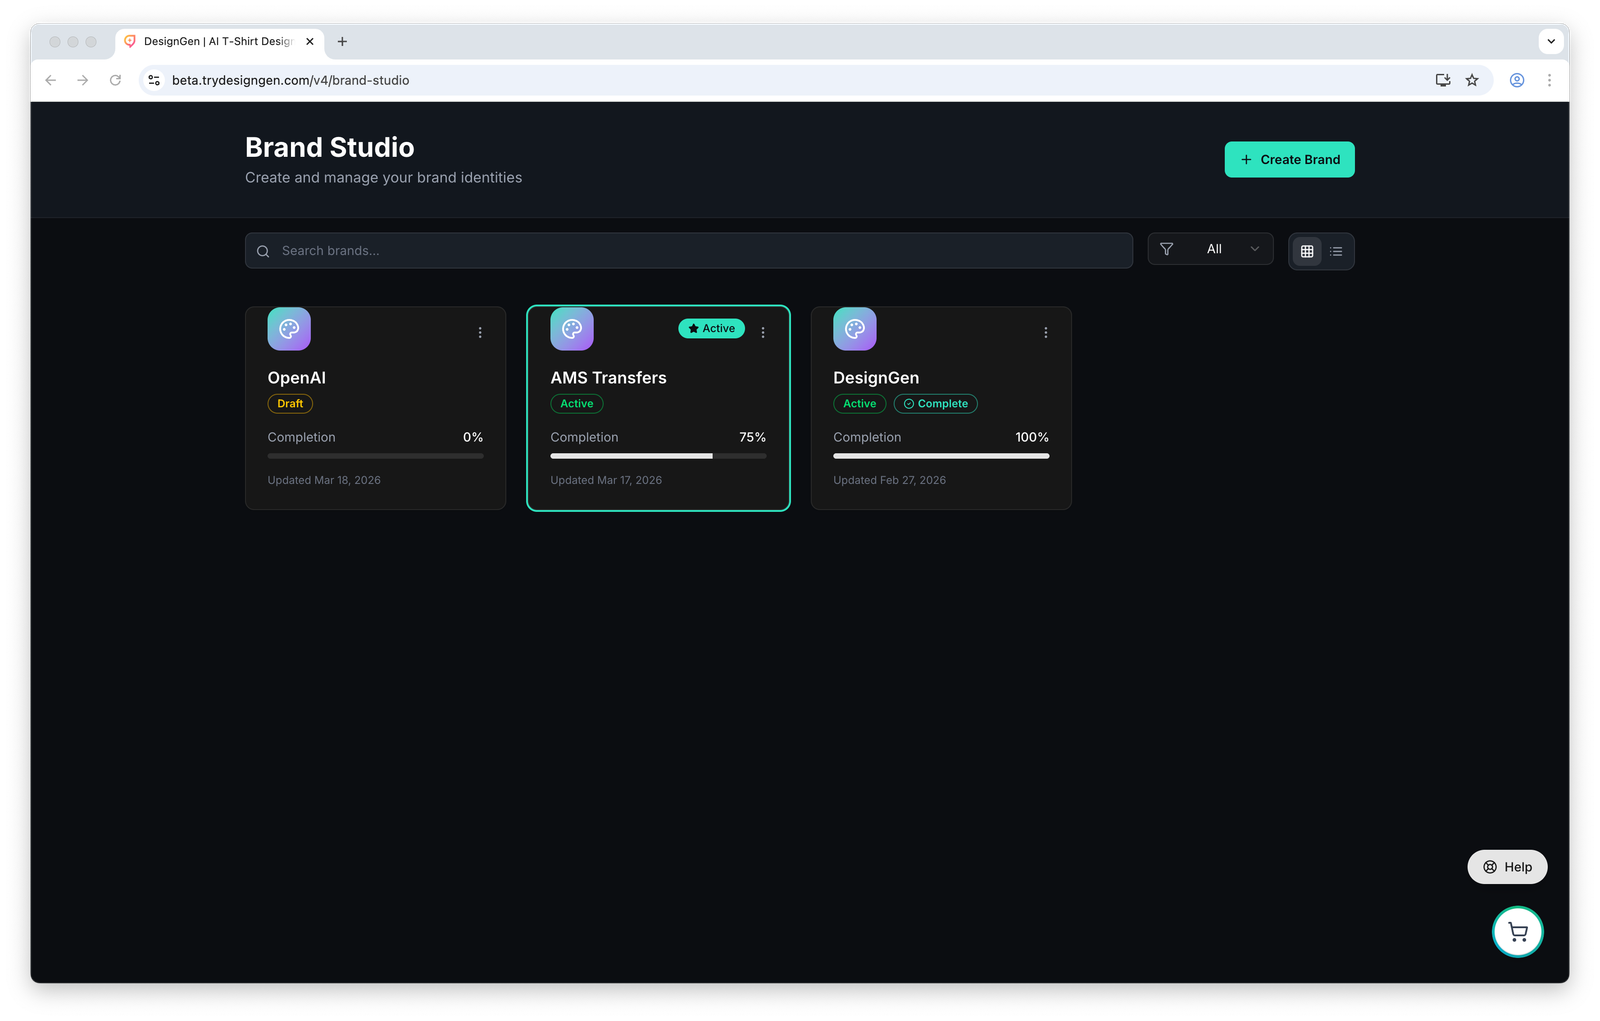Go forward in browser history
The height and width of the screenshot is (1021, 1600).
point(83,80)
